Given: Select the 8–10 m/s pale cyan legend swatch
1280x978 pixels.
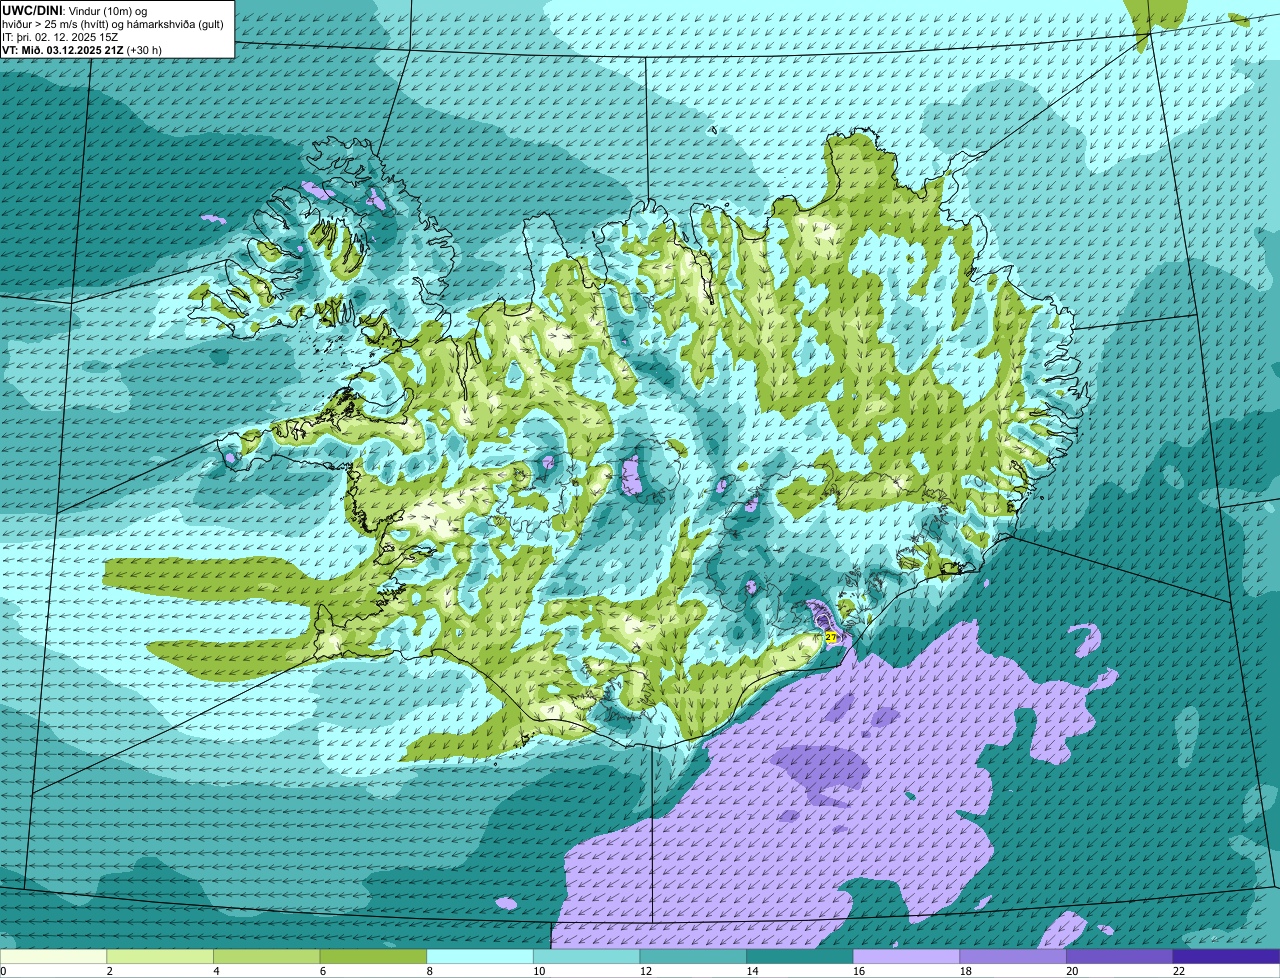Looking at the screenshot, I should coord(480,956).
